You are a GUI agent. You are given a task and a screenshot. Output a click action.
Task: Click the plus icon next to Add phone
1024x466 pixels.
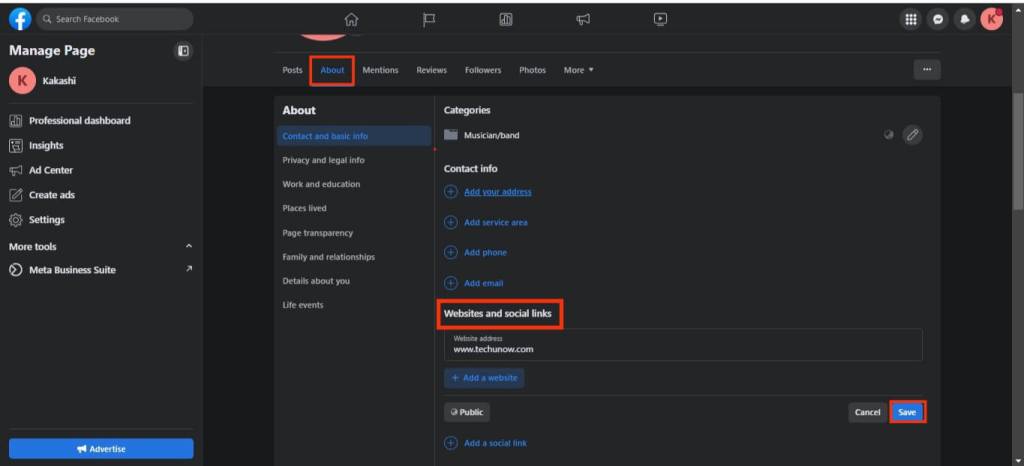point(451,253)
